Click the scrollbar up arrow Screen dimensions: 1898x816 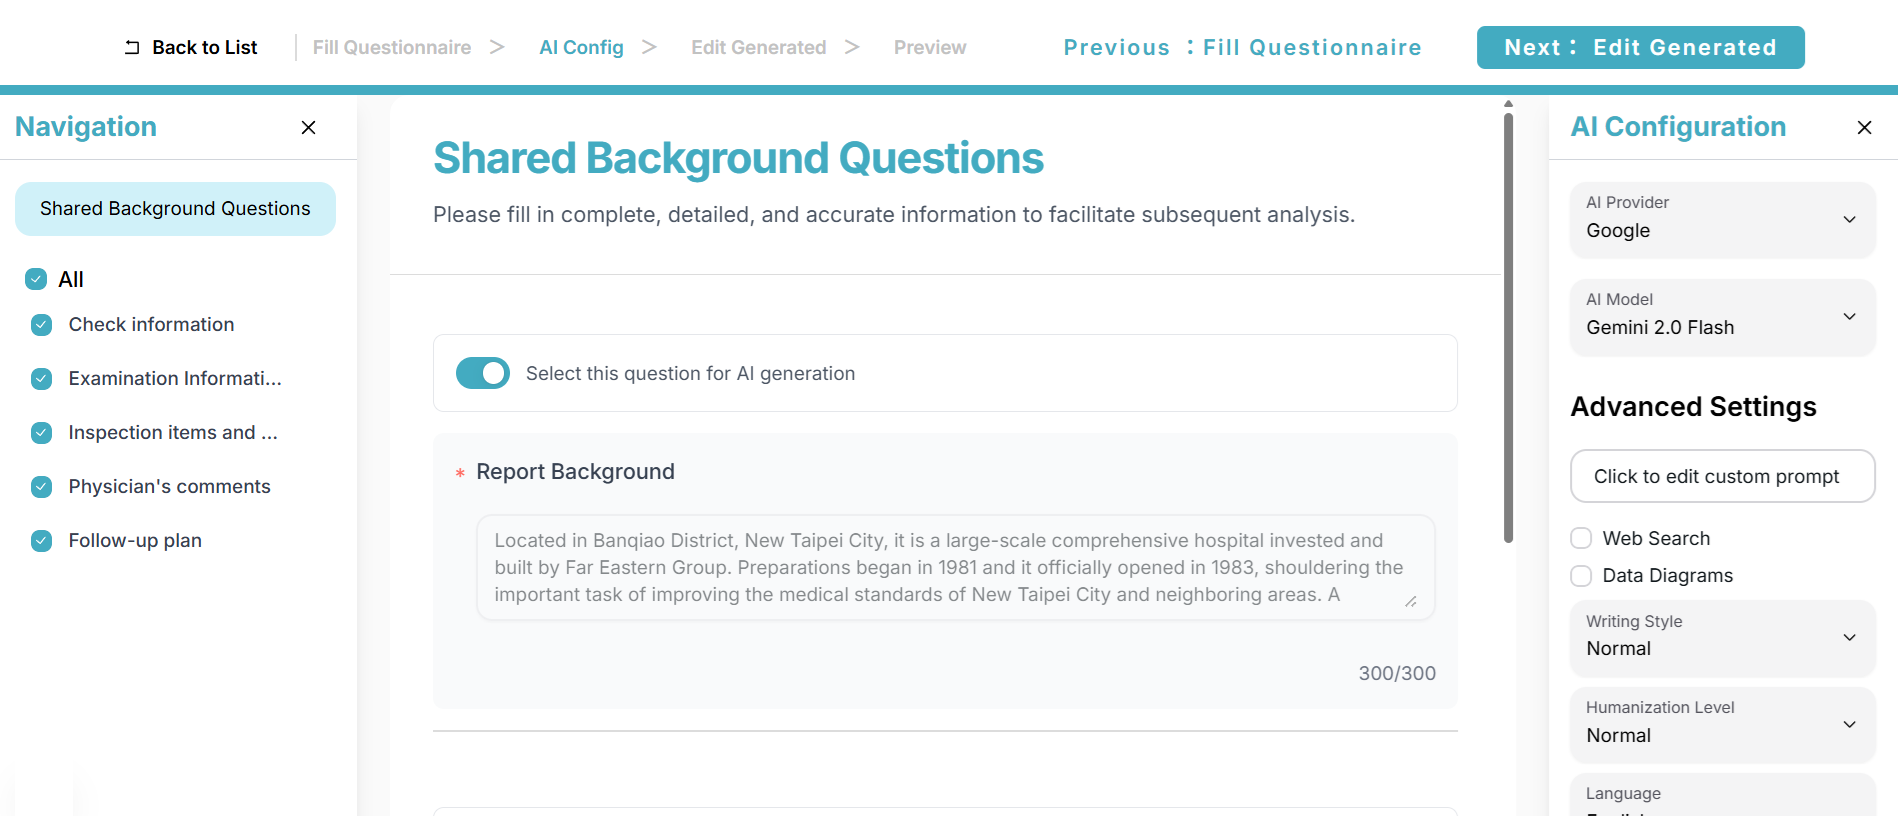click(x=1508, y=103)
